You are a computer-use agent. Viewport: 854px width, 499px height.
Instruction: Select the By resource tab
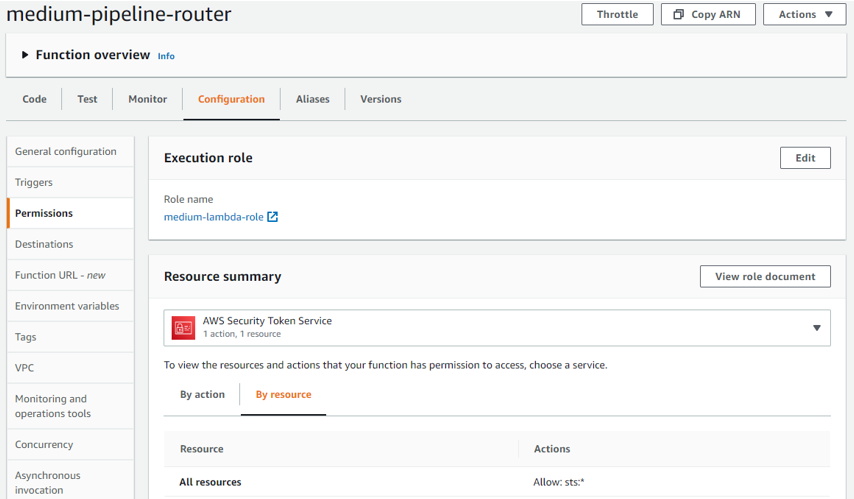point(284,394)
